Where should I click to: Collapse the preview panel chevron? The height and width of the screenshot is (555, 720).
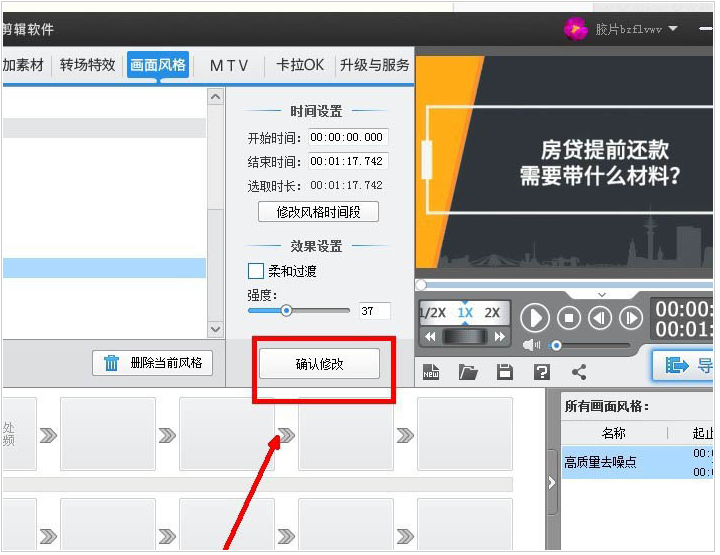[602, 295]
